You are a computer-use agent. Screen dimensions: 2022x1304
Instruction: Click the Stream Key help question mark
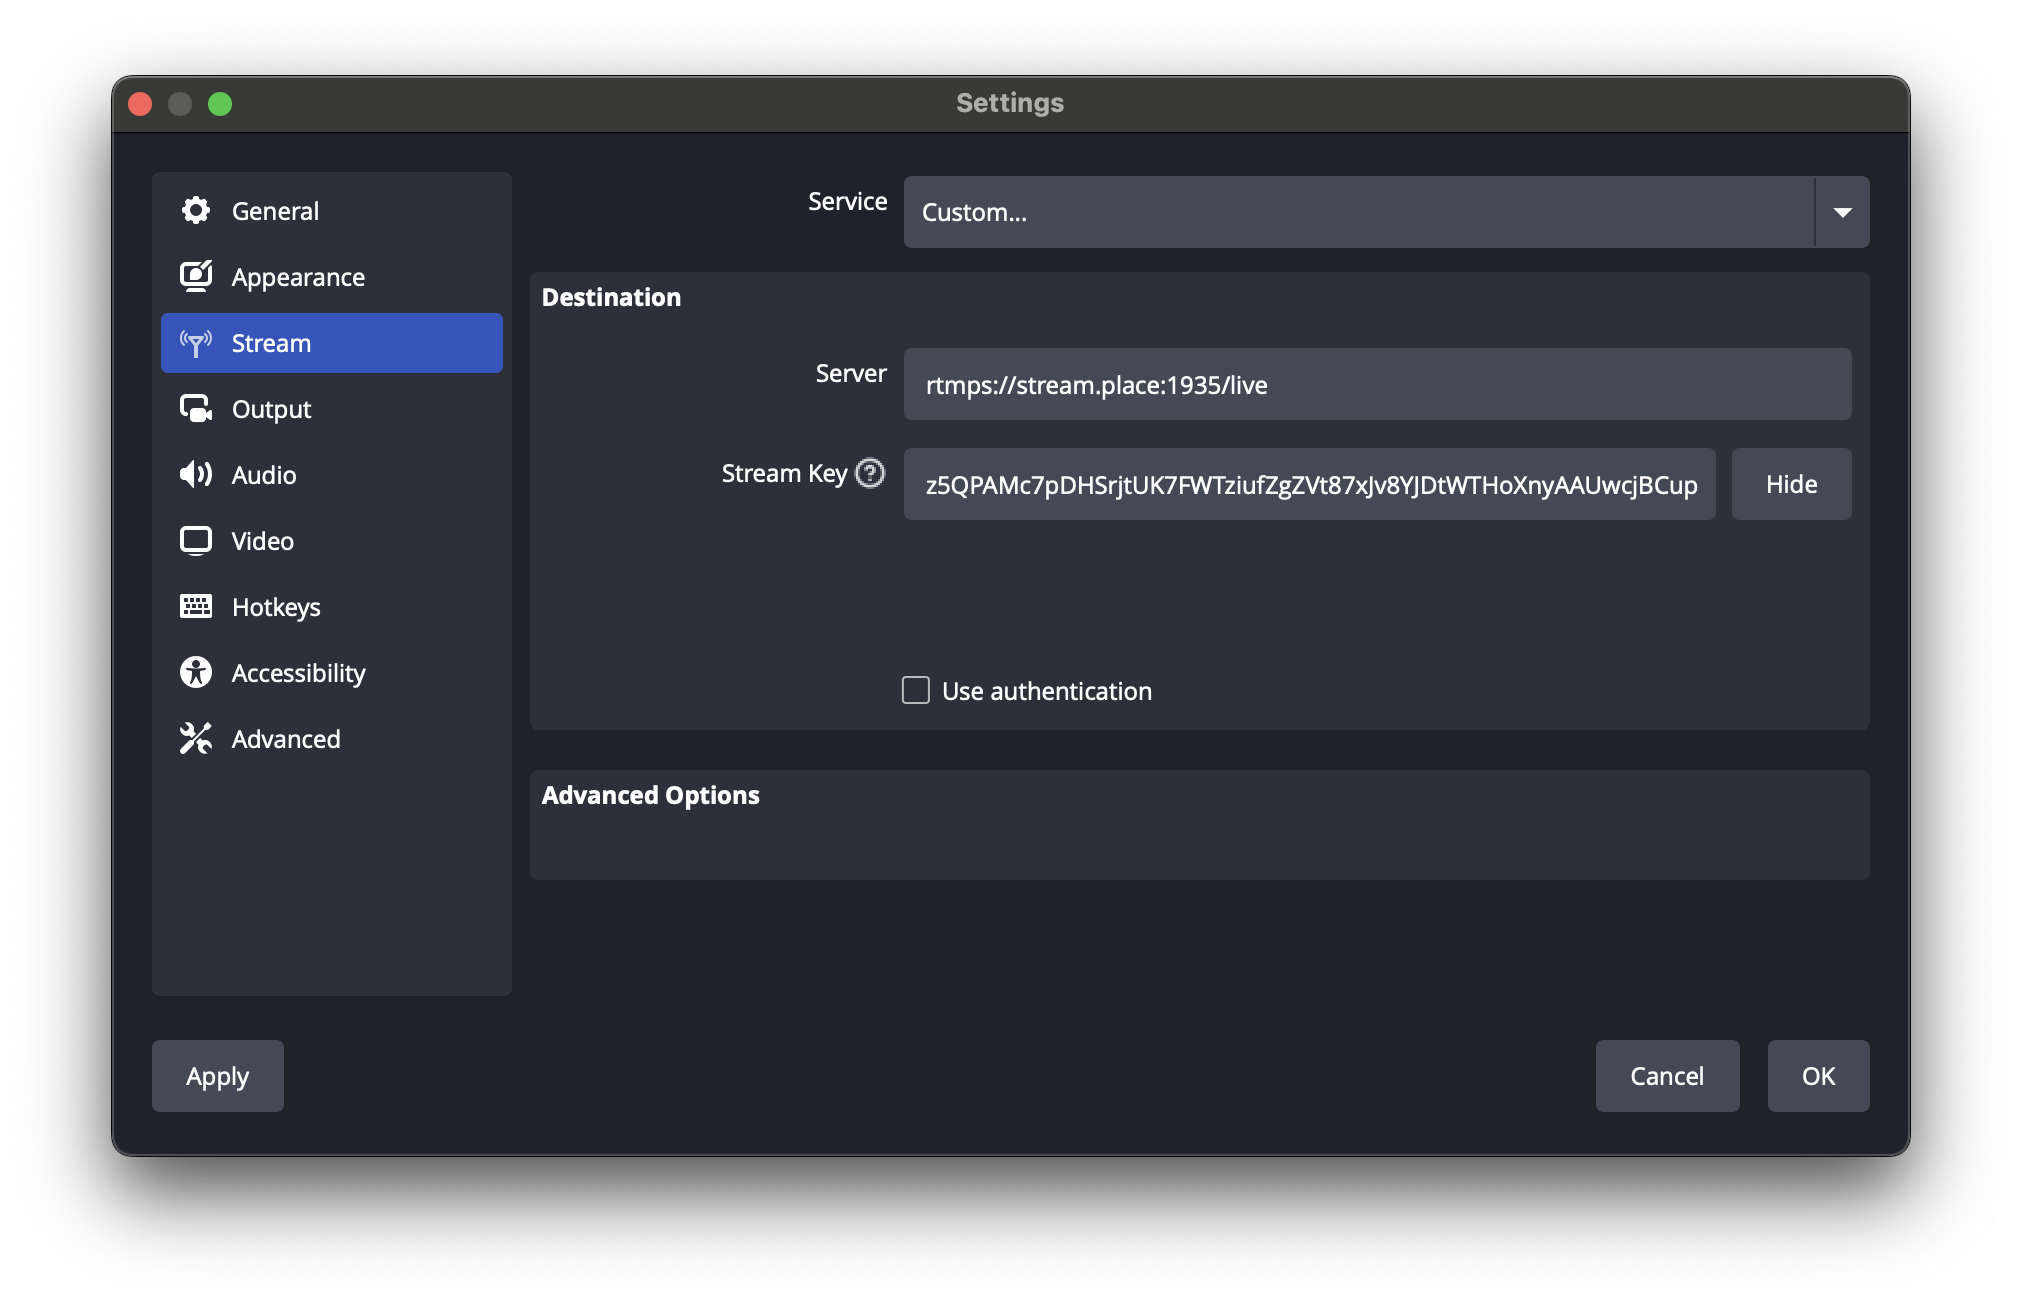[870, 473]
